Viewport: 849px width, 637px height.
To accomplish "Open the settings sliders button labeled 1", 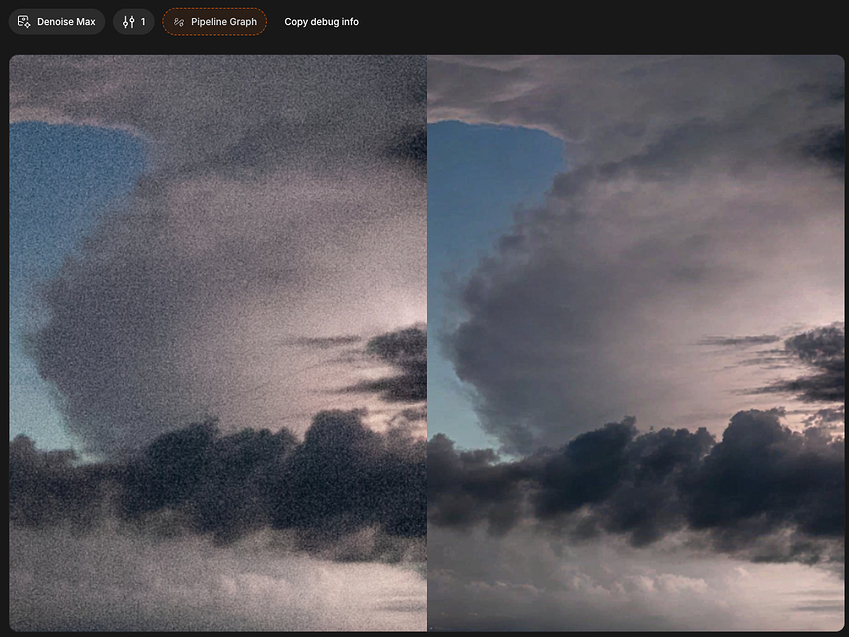I will [134, 22].
